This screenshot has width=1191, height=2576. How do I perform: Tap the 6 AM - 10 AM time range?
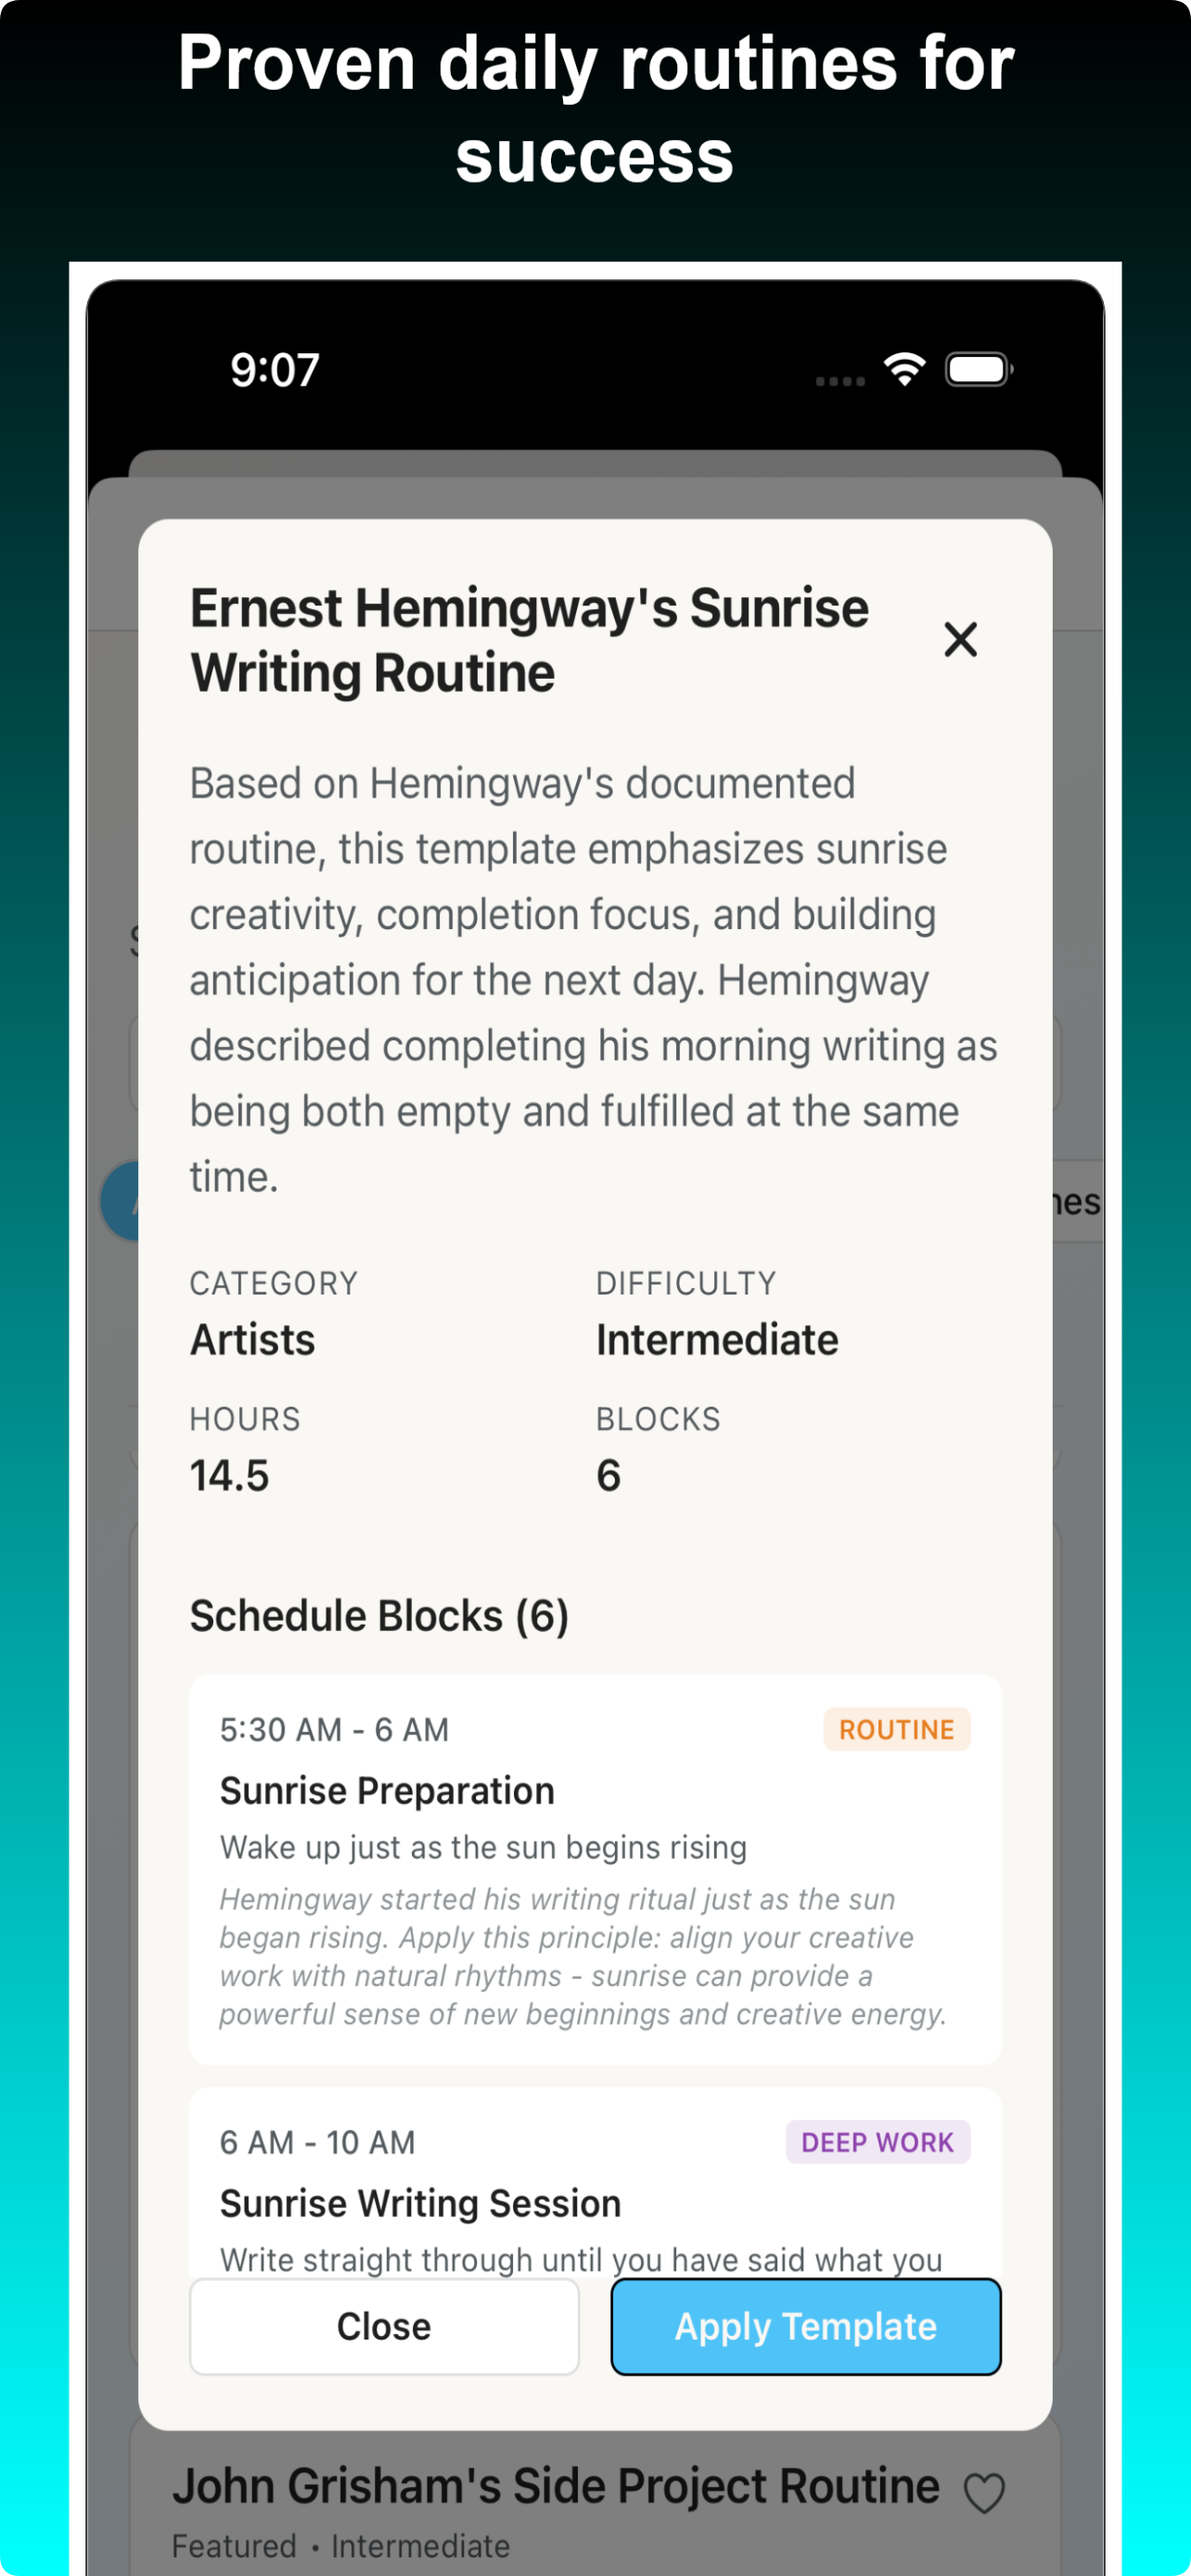click(x=317, y=2142)
